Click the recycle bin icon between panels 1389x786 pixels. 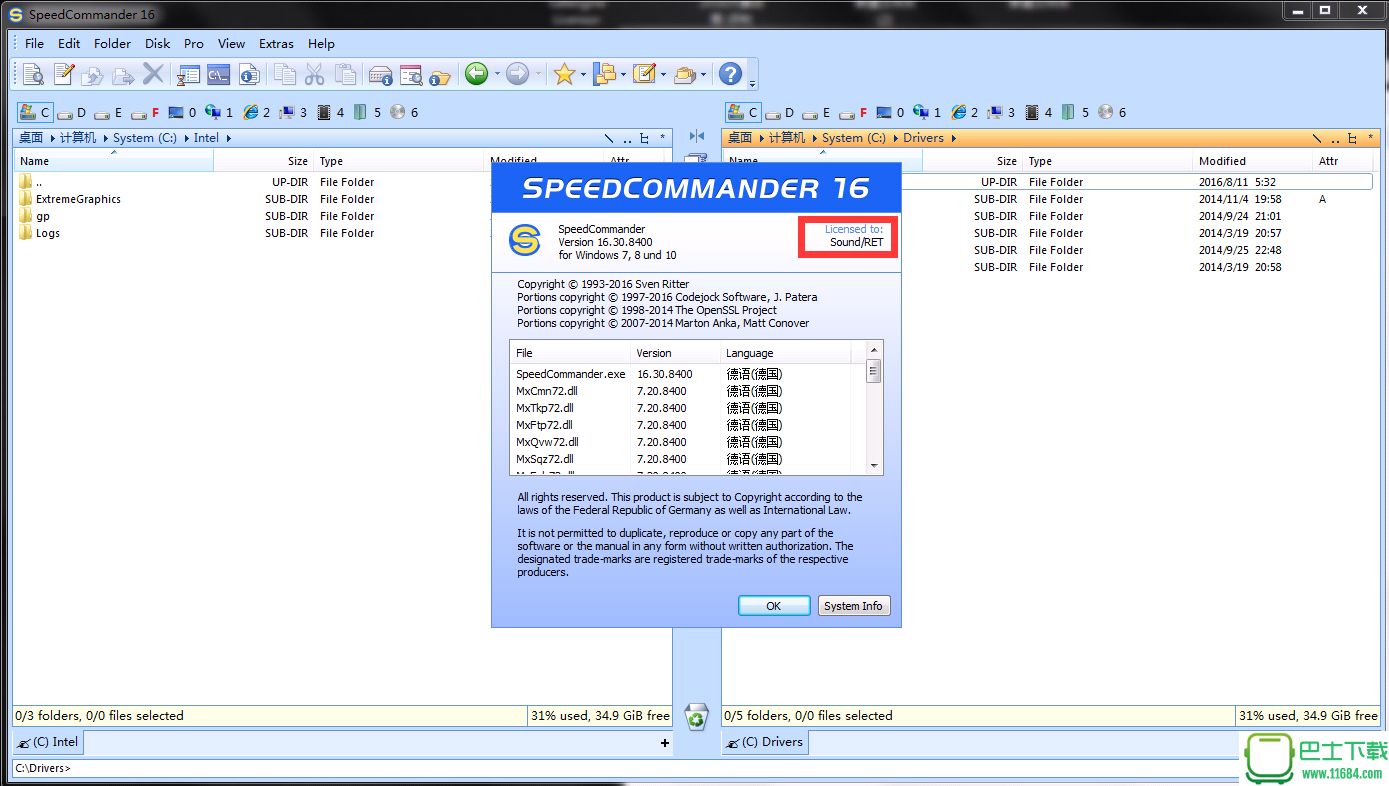click(x=696, y=716)
